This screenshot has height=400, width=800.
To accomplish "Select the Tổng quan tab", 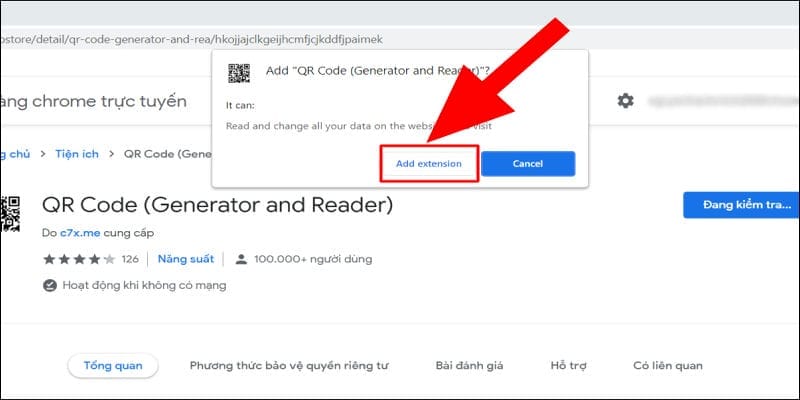I will [x=113, y=366].
